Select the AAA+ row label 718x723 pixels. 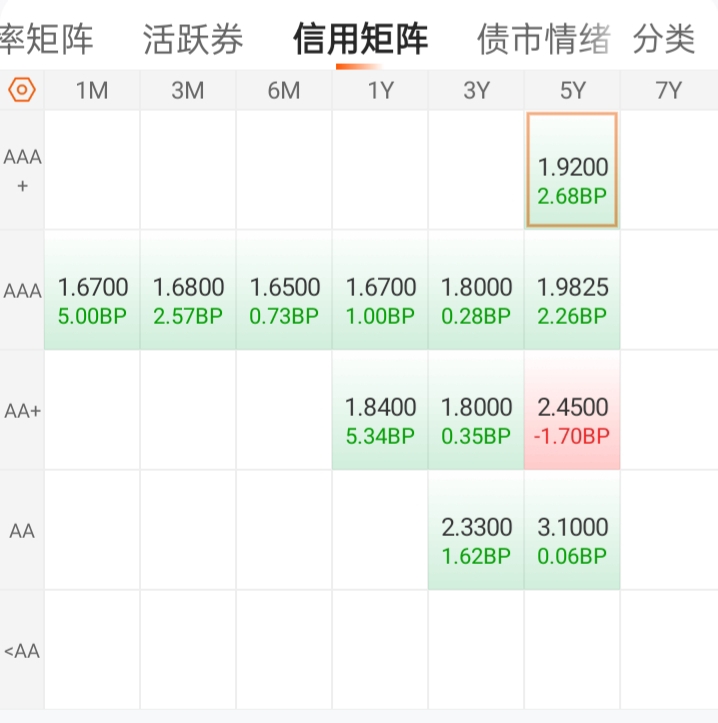[x=22, y=171]
